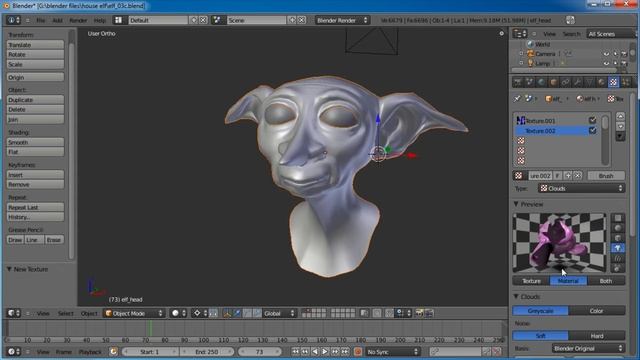
Task: Toggle Camera visibility eye in outliner
Action: [x=606, y=54]
